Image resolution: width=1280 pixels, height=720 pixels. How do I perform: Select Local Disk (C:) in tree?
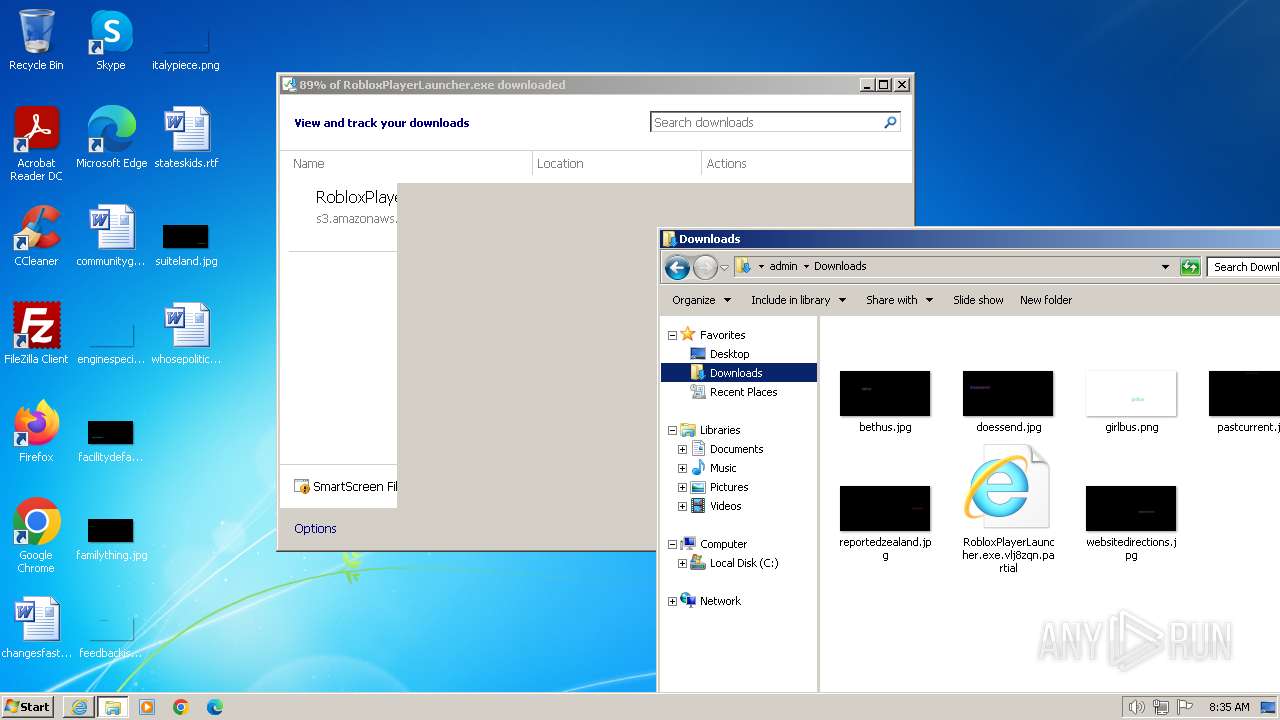click(743, 563)
